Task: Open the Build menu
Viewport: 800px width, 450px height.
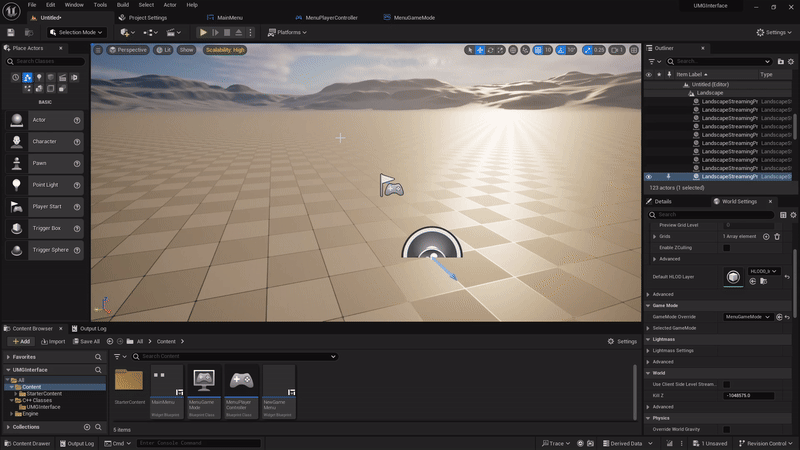Action: 123,5
